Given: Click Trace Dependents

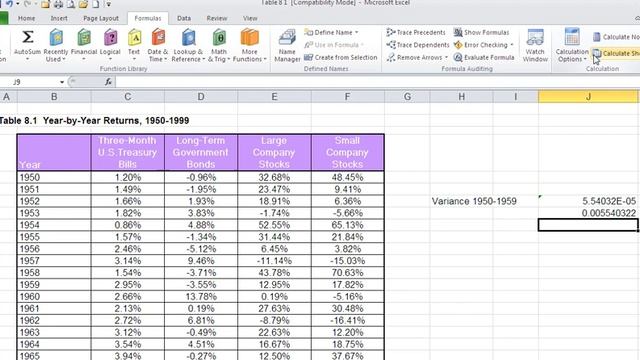Looking at the screenshot, I should coord(418,45).
